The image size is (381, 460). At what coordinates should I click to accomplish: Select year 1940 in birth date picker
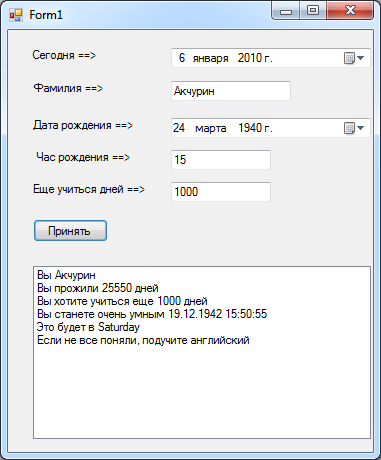click(x=250, y=128)
